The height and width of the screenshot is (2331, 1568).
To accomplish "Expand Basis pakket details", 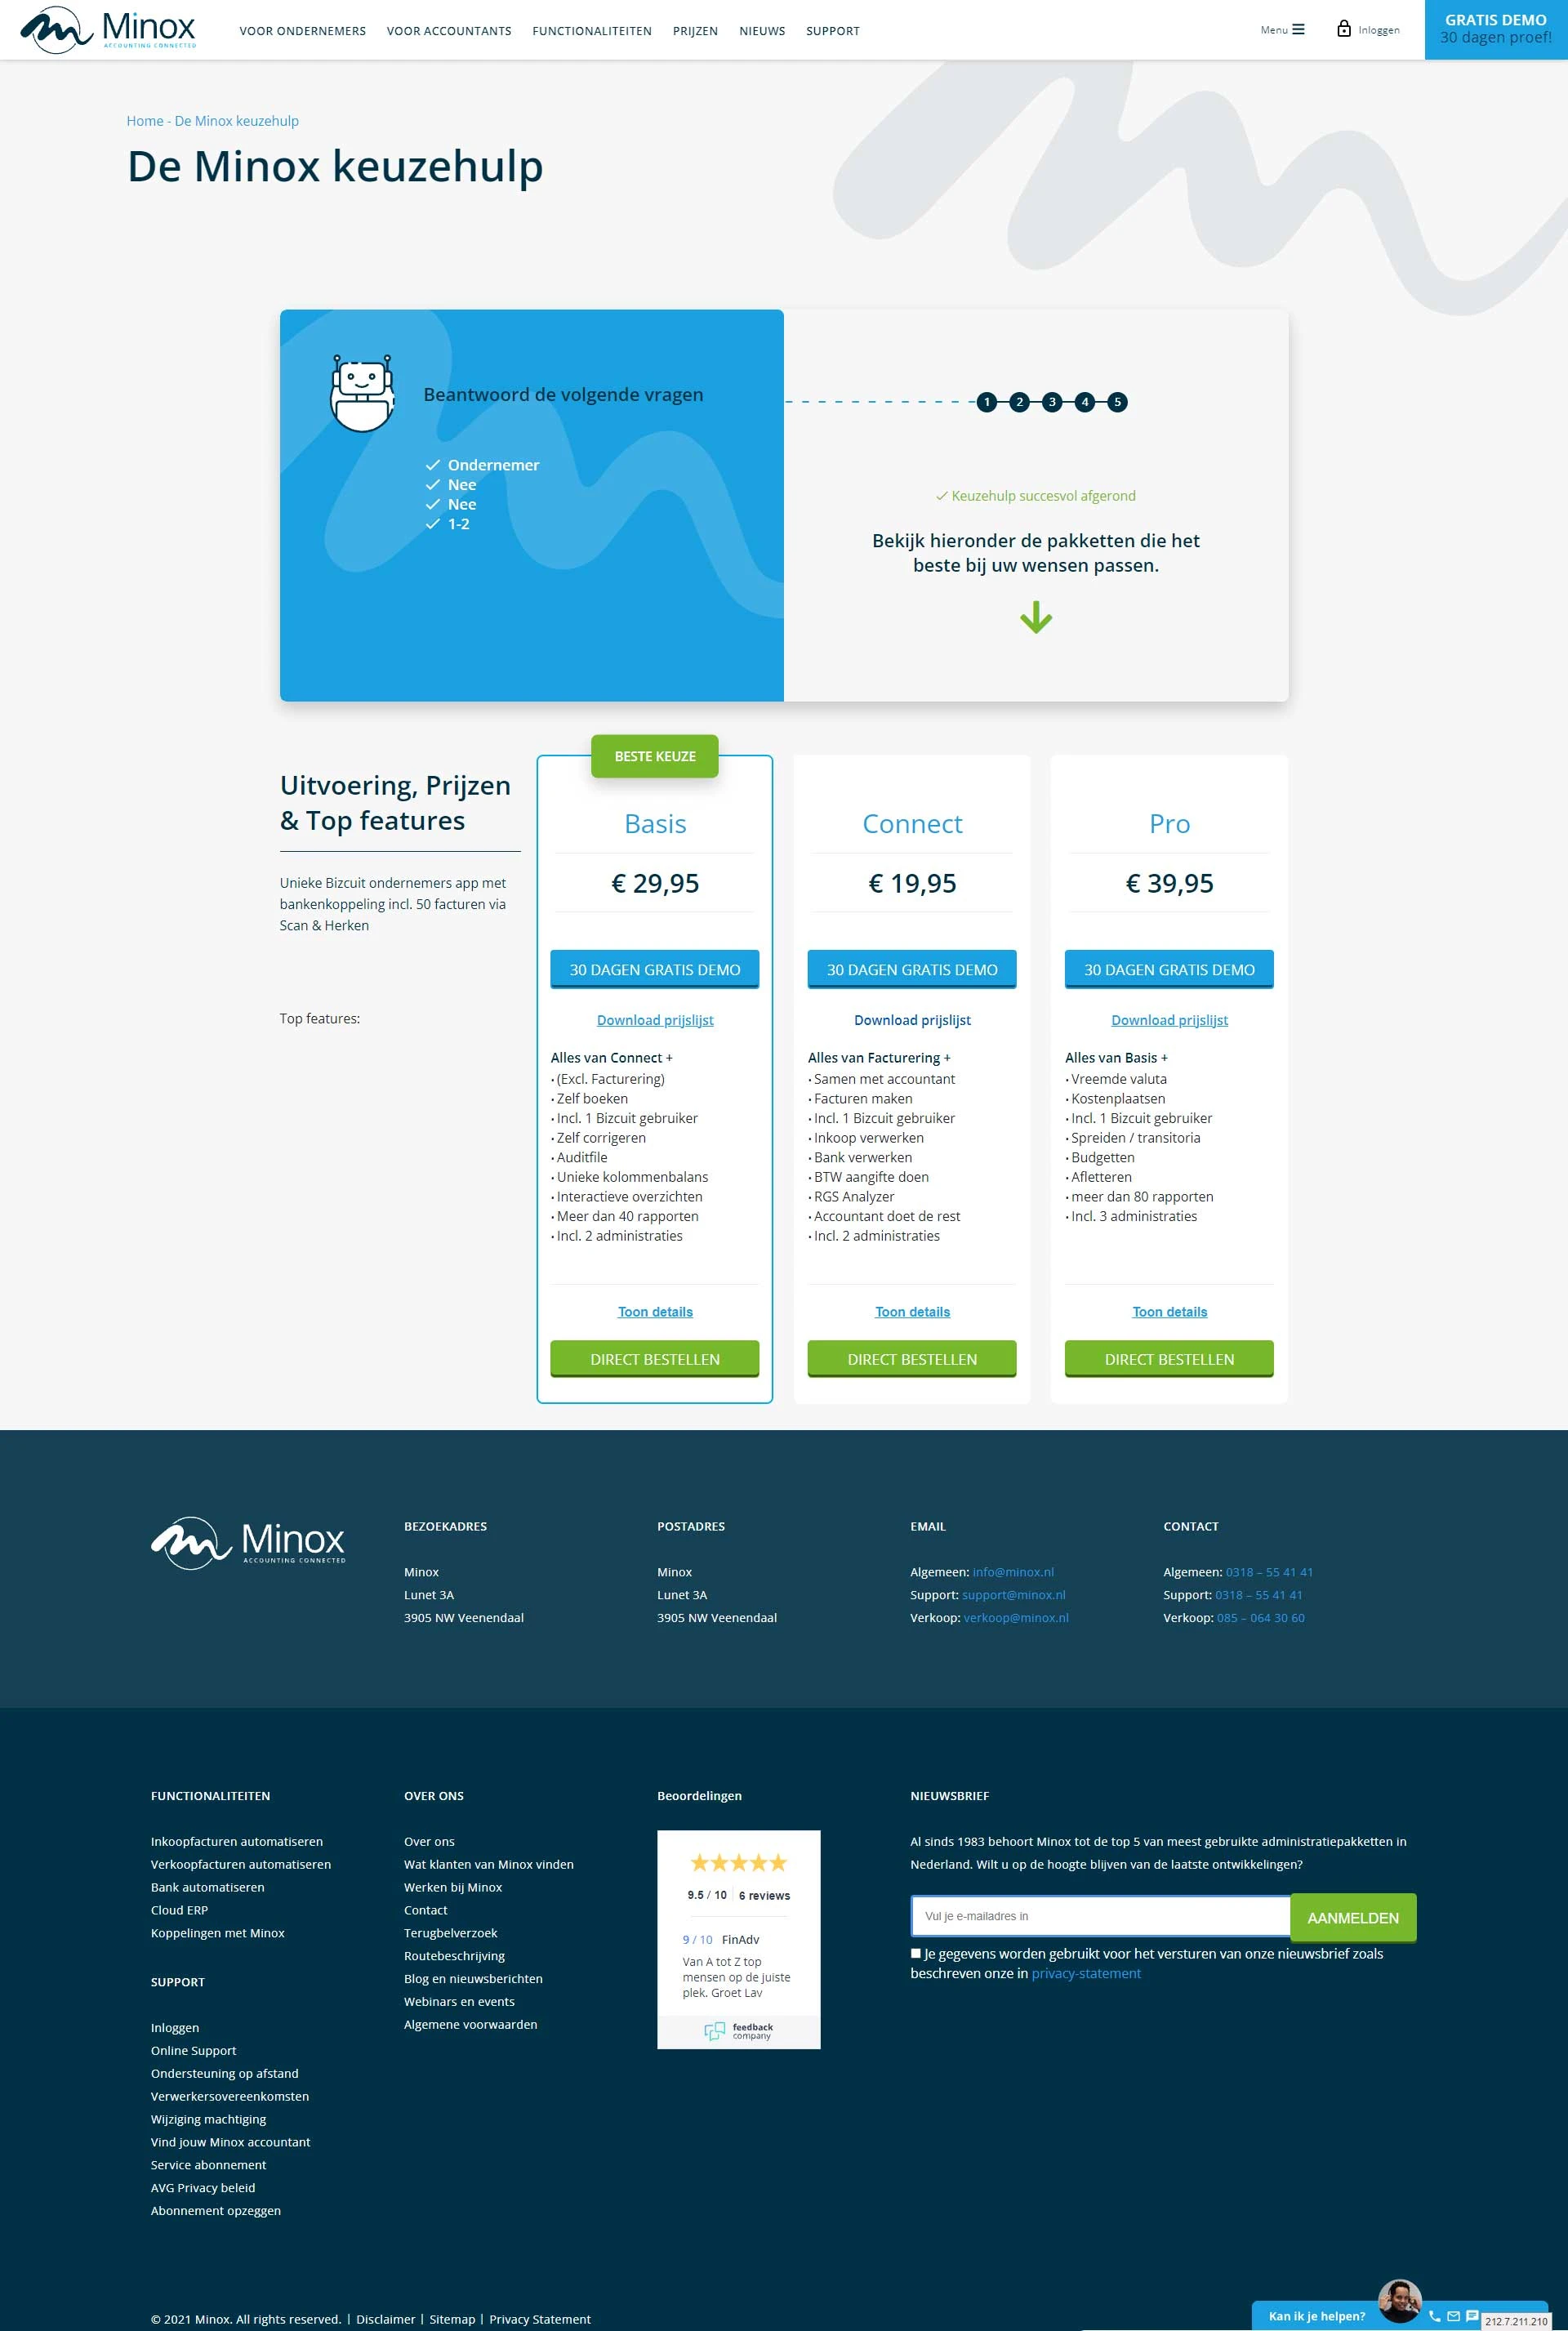I will [x=654, y=1311].
